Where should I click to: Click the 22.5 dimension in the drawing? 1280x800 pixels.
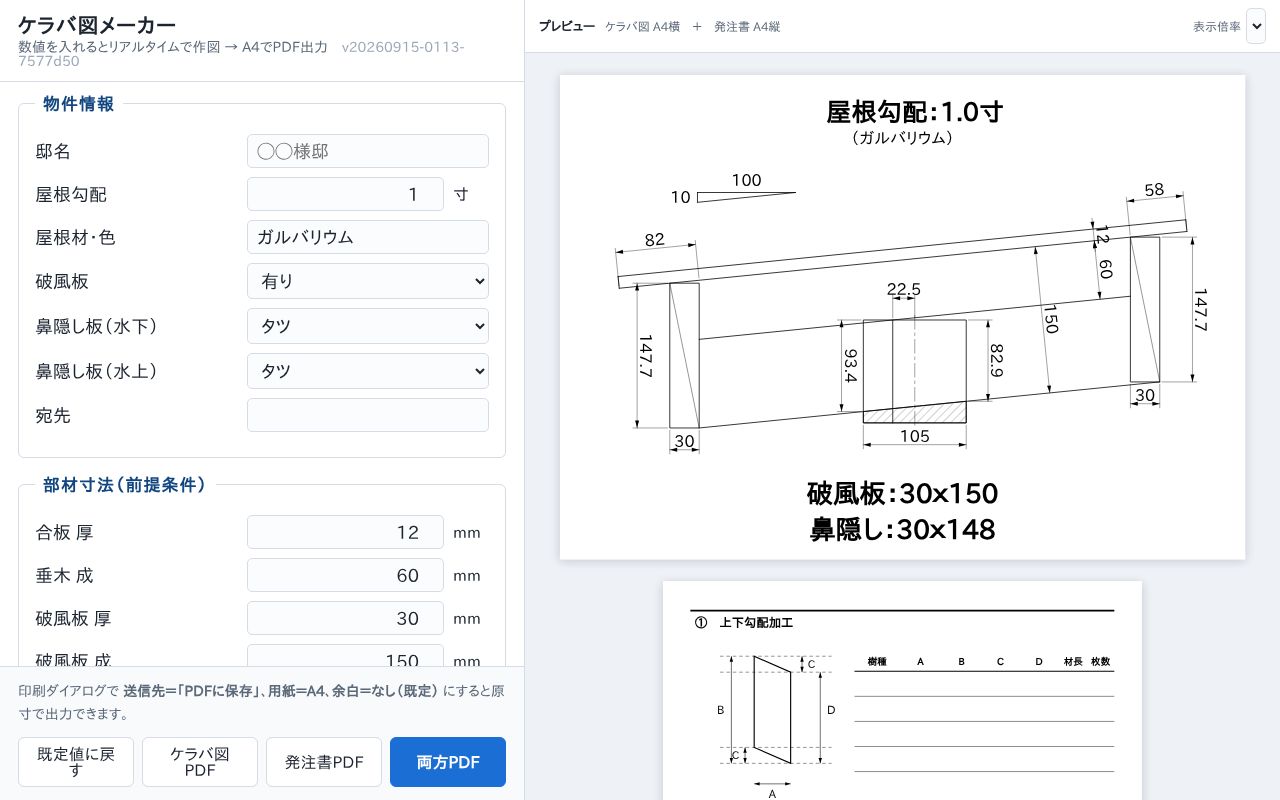(x=904, y=289)
